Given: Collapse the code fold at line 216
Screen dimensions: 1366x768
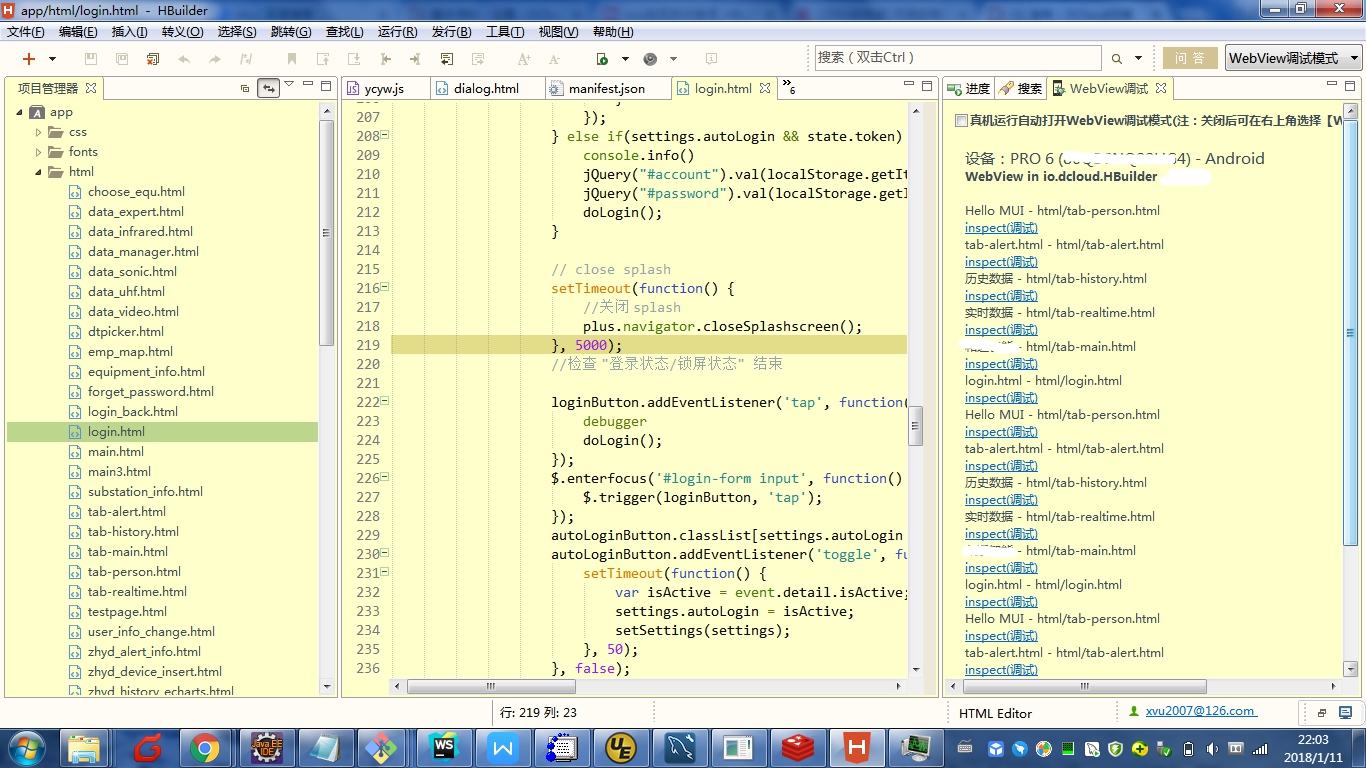Looking at the screenshot, I should (385, 288).
